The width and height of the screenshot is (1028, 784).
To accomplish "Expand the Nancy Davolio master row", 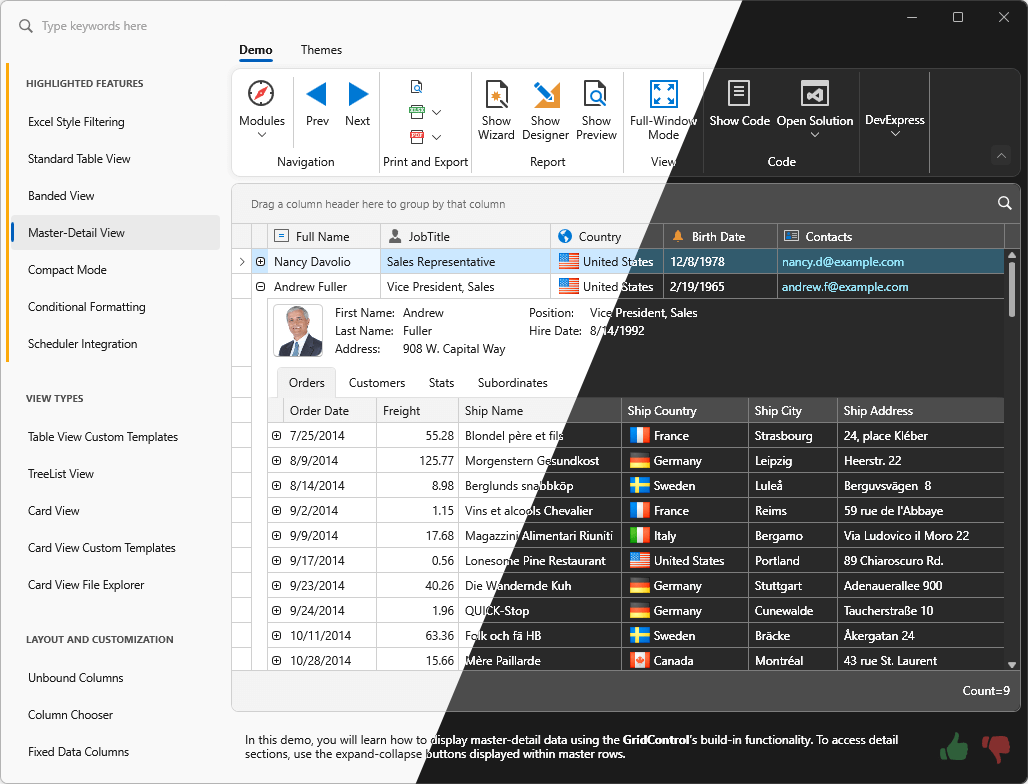I will point(261,260).
